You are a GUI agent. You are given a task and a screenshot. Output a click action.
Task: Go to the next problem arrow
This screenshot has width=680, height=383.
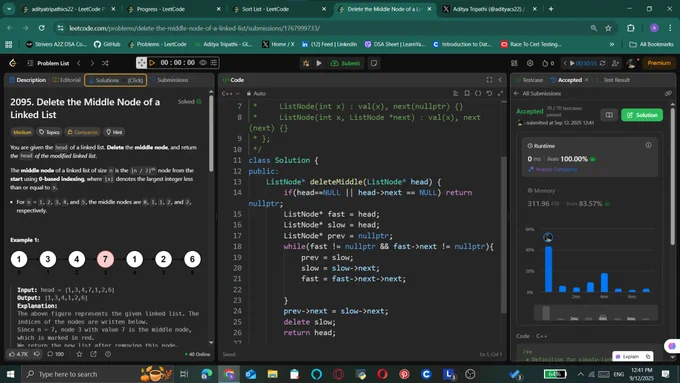(92, 63)
